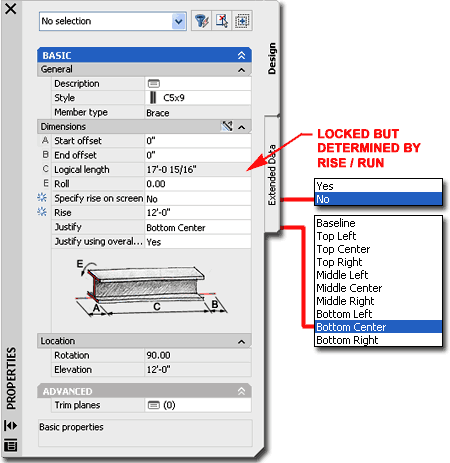Click the Quick Select filter icon
Screen dimensions: 450x463
201,21
